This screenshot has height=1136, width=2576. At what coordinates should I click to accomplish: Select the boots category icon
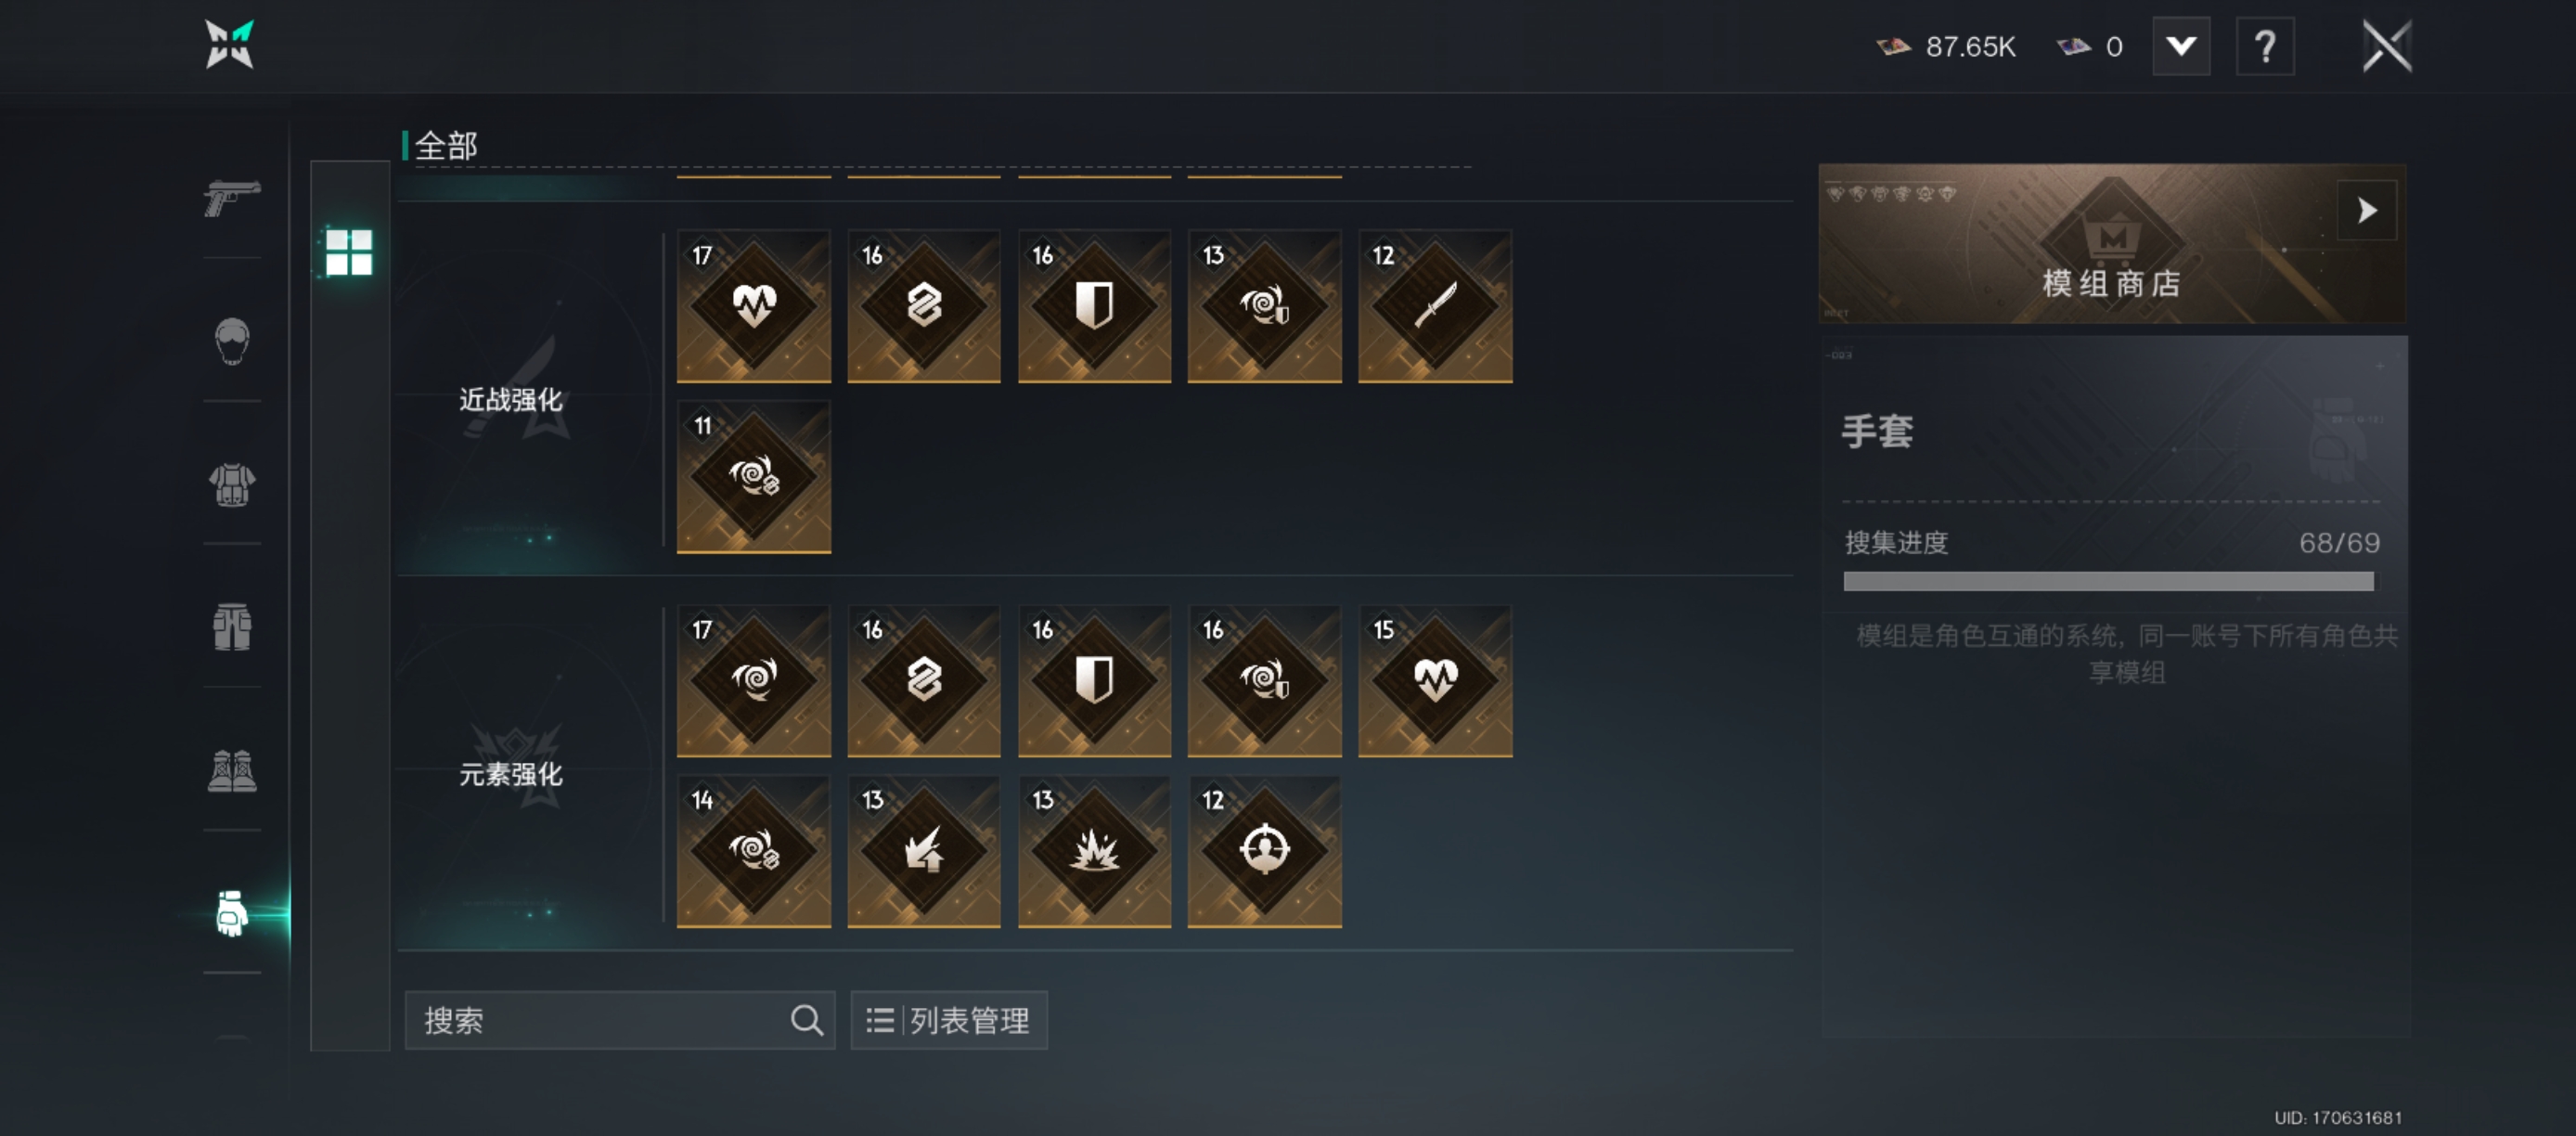pyautogui.click(x=232, y=771)
